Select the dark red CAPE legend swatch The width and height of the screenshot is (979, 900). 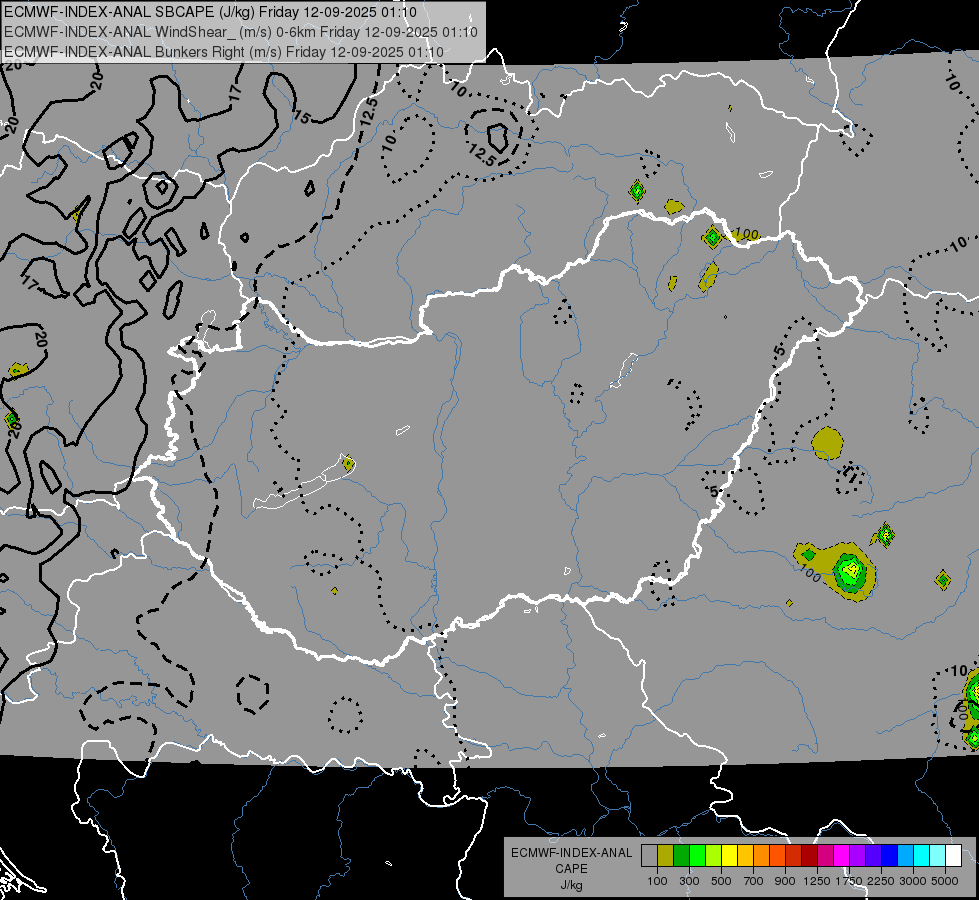coord(810,856)
